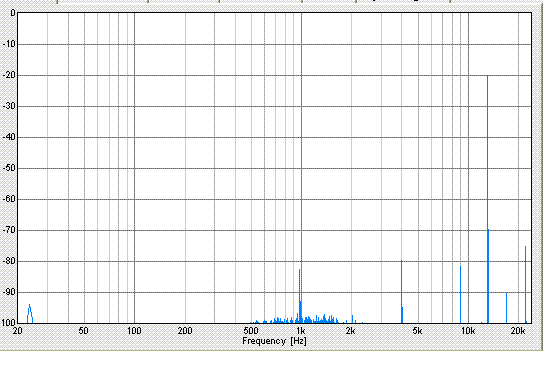Click the "50" frequency axis label
The width and height of the screenshot is (543, 384).
(x=83, y=331)
